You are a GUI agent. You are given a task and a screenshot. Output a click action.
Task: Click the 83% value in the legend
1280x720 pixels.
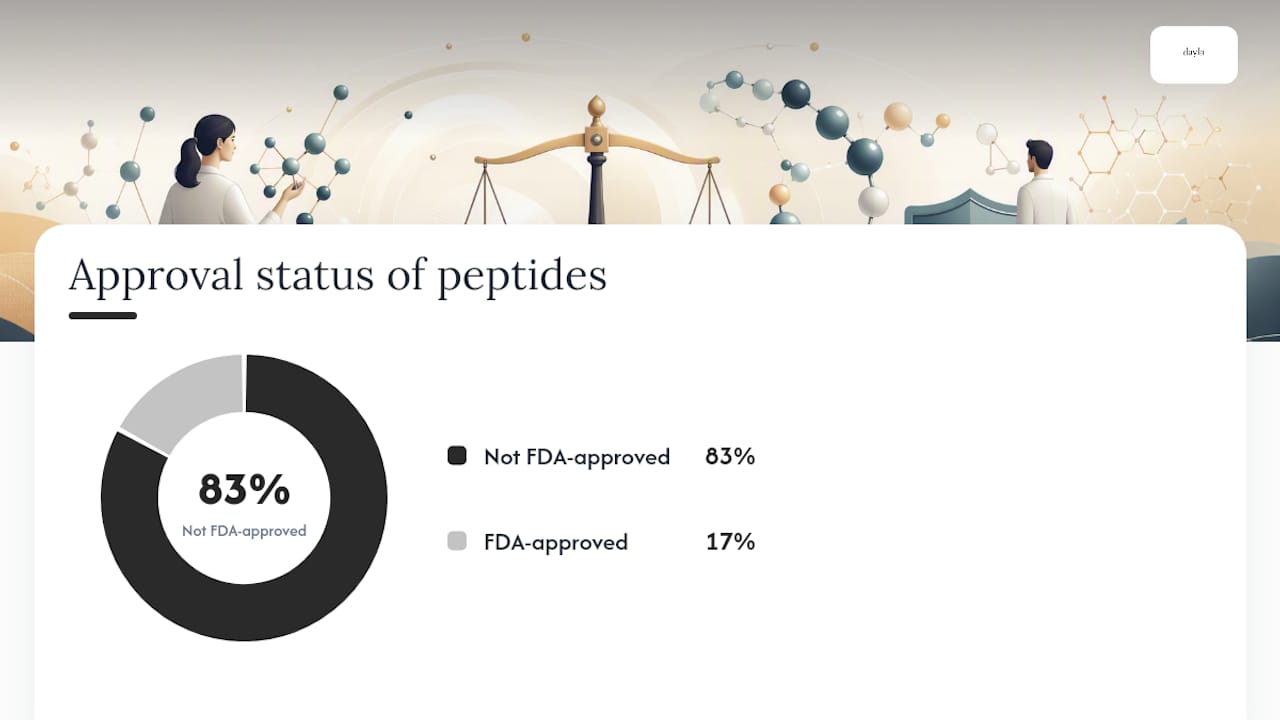tap(730, 456)
